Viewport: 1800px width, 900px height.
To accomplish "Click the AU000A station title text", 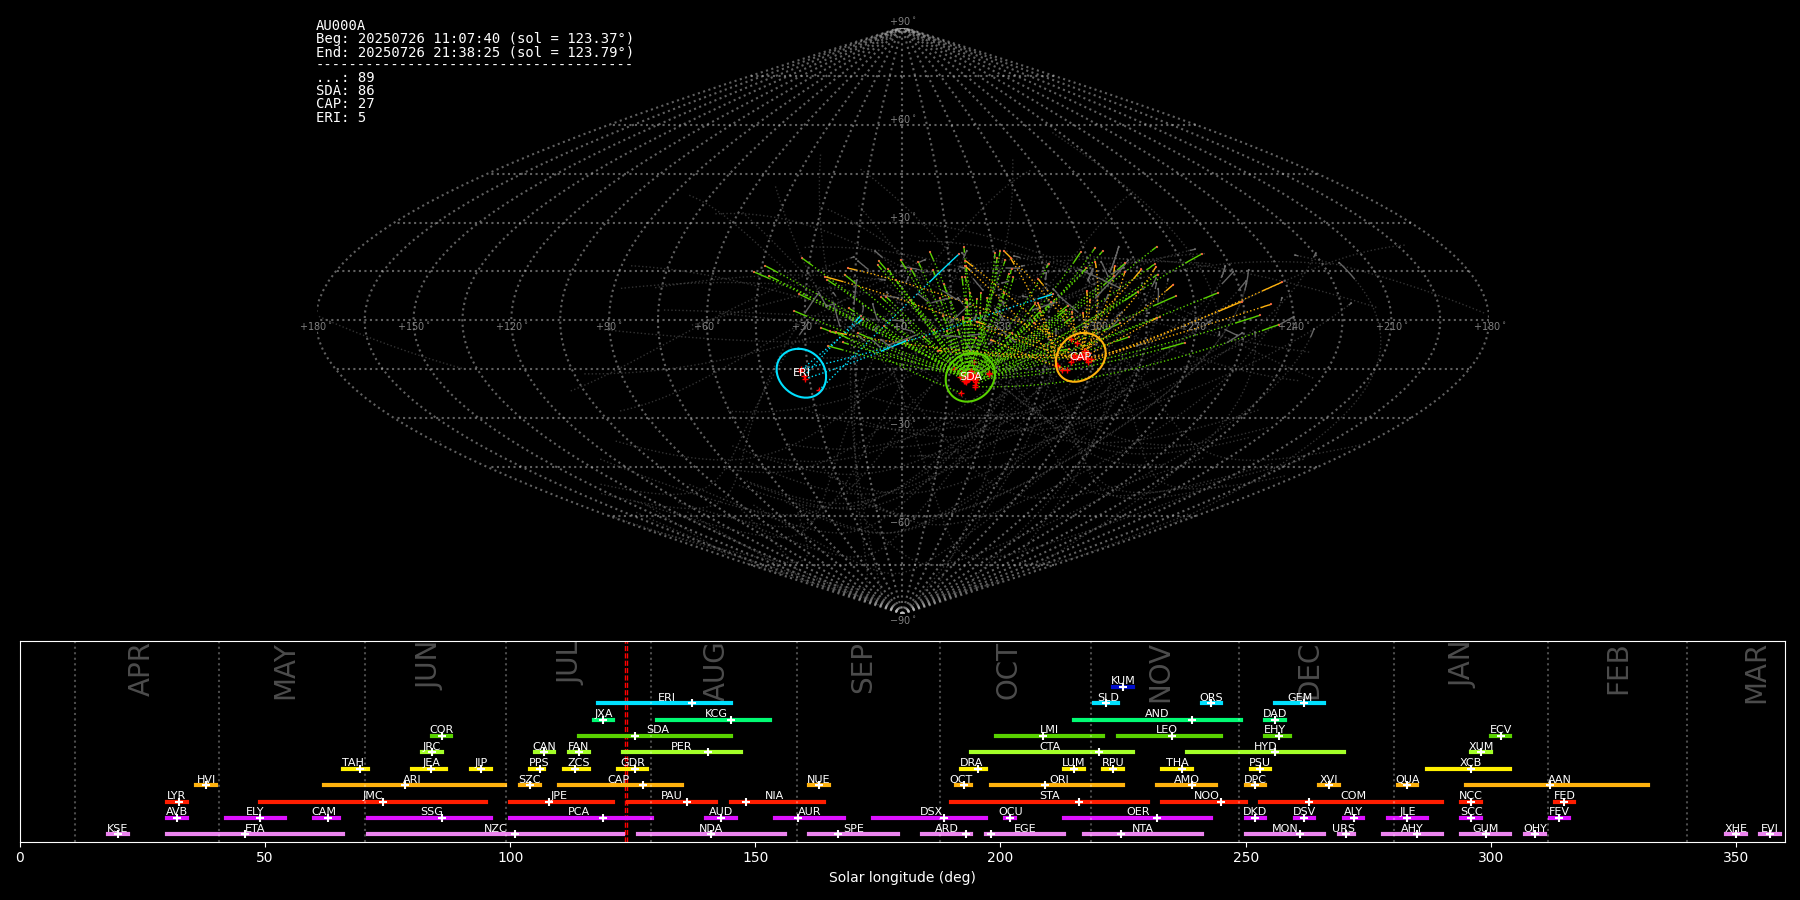I will pyautogui.click(x=340, y=26).
